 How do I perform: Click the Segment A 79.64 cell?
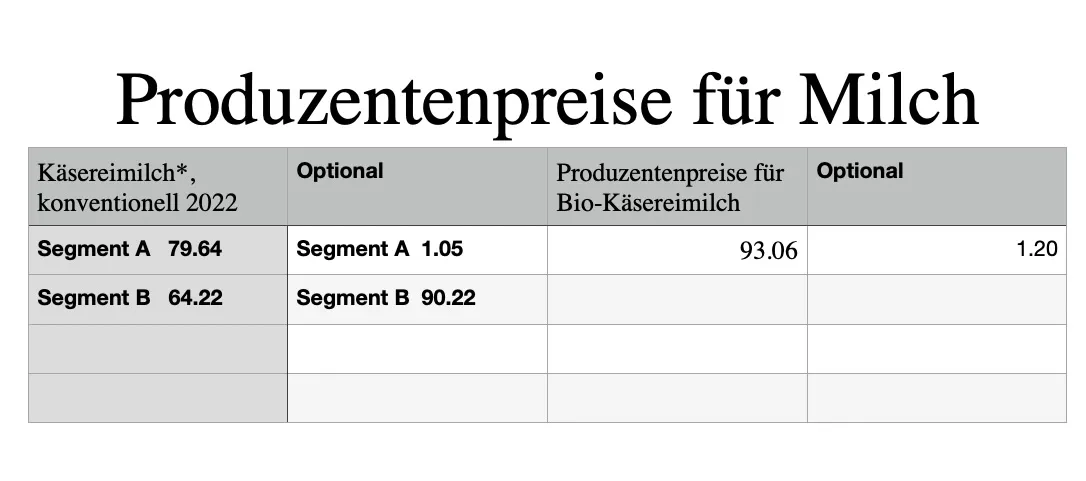pos(157,249)
